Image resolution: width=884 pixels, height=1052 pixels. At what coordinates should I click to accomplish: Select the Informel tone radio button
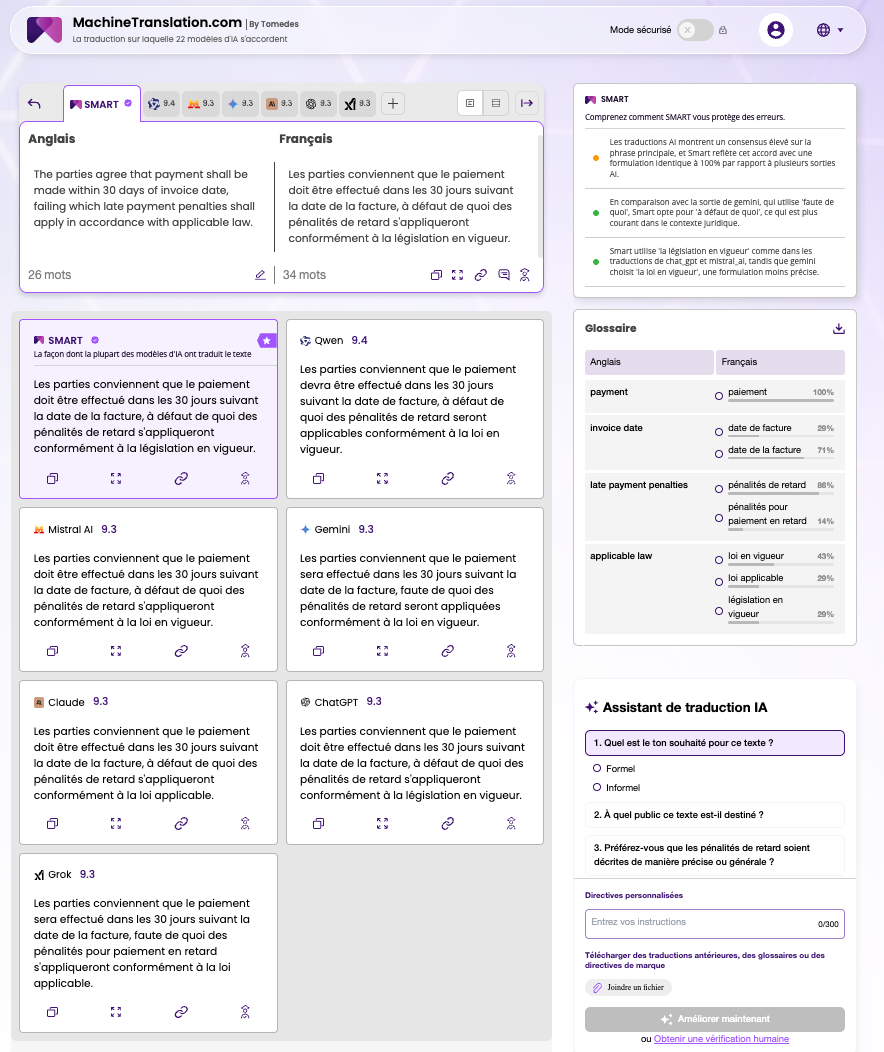tap(597, 788)
